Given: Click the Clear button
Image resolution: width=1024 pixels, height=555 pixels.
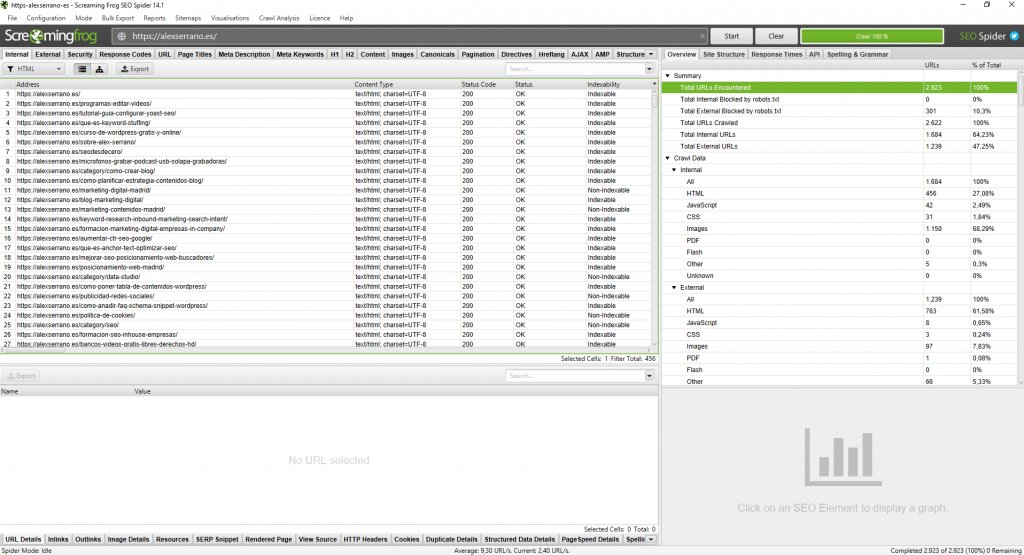Looking at the screenshot, I should tap(776, 36).
